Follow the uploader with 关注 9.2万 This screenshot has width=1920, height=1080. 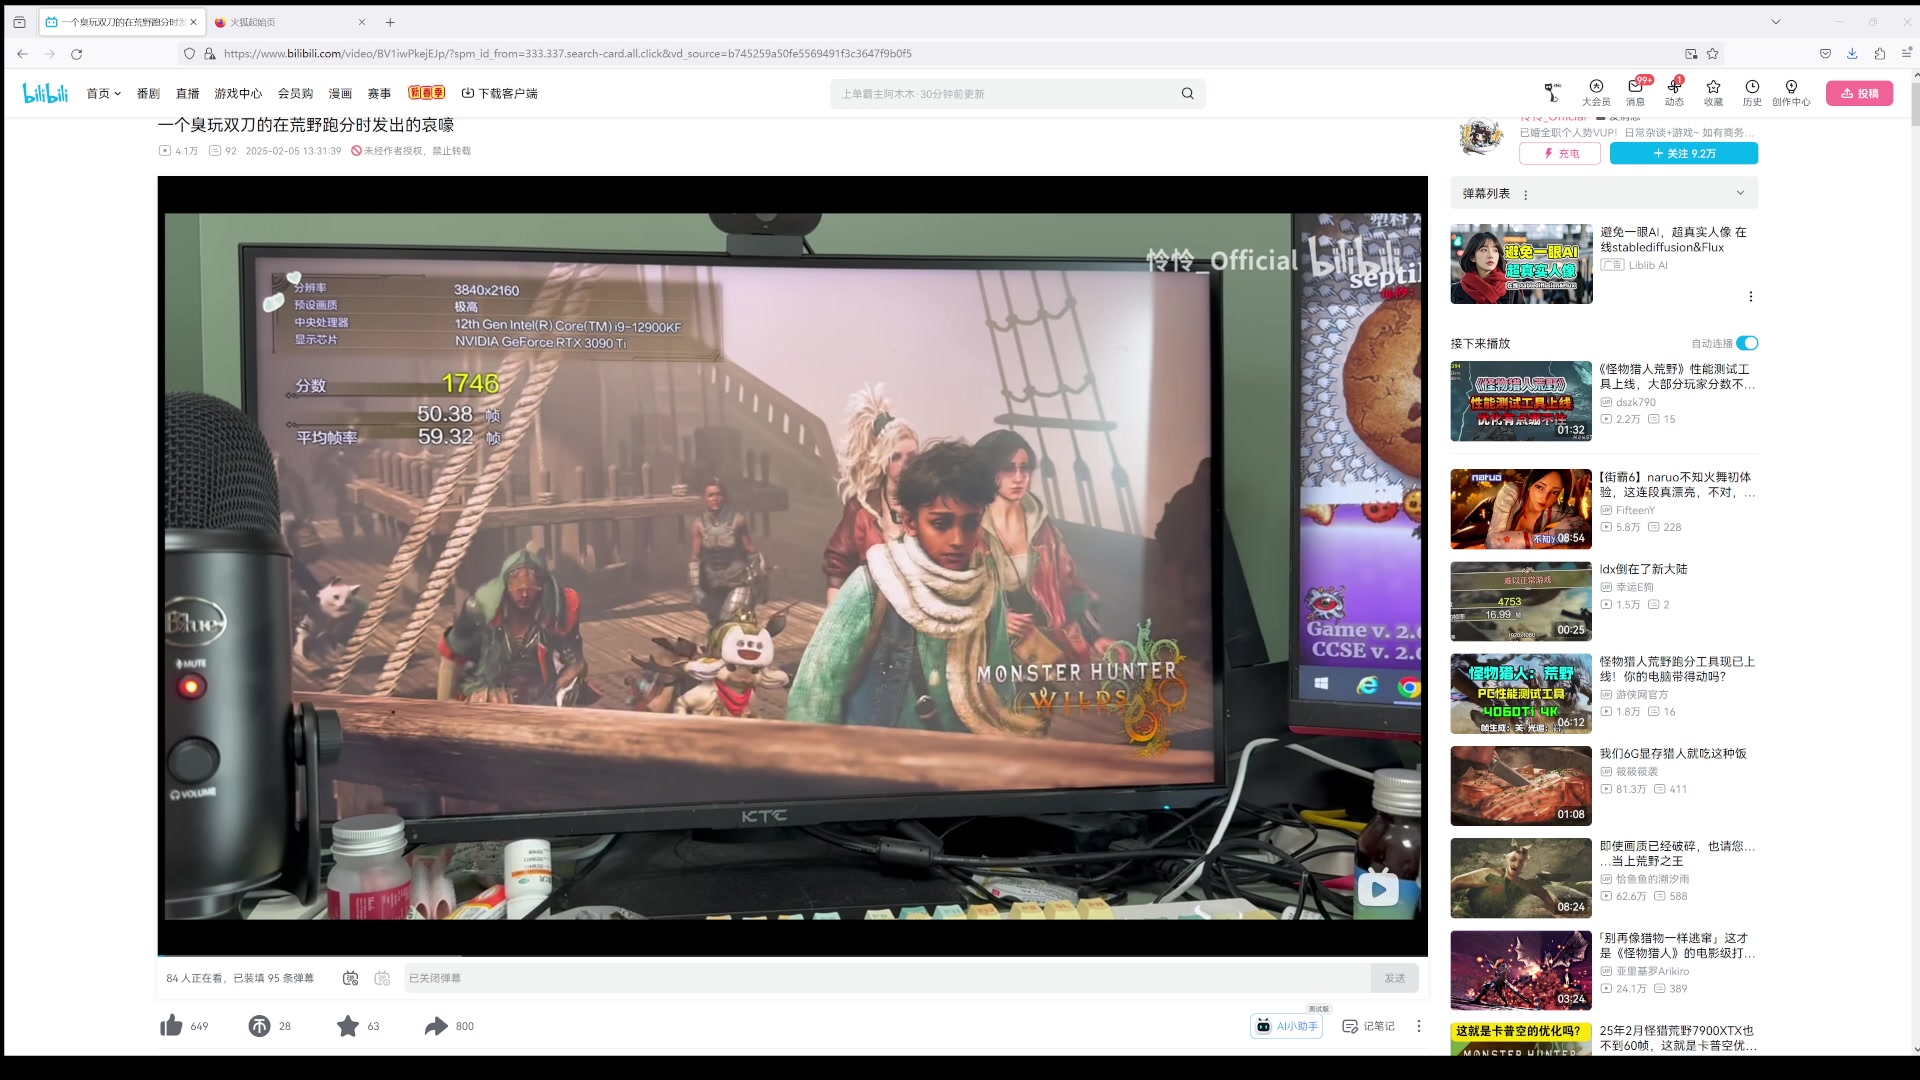(x=1684, y=153)
